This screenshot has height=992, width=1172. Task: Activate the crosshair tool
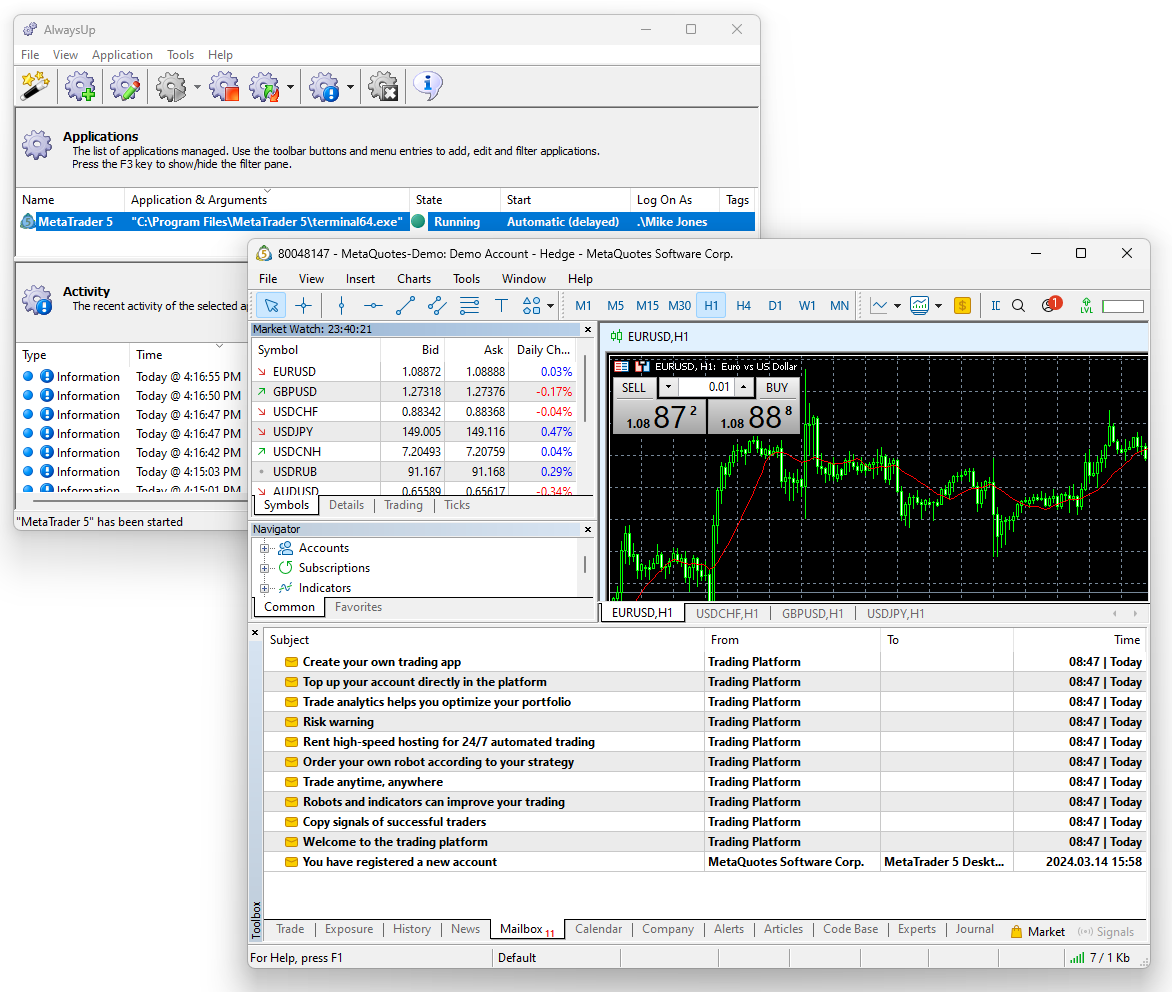(x=303, y=305)
